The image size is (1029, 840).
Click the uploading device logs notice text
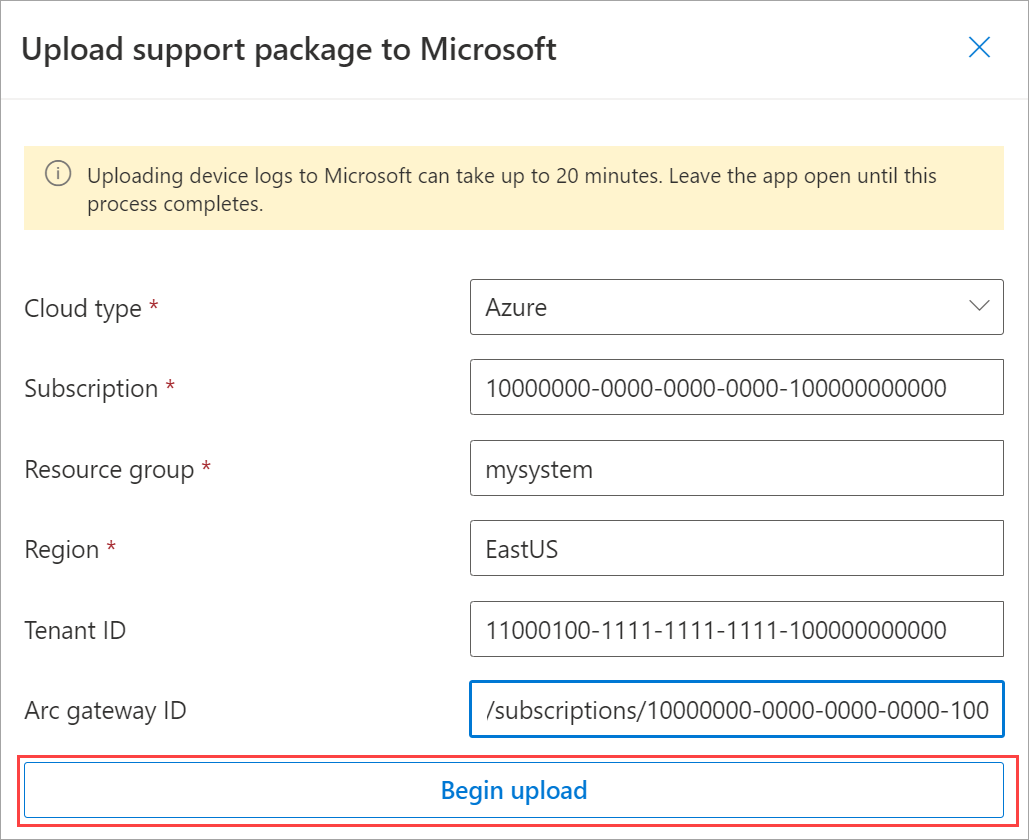(511, 189)
